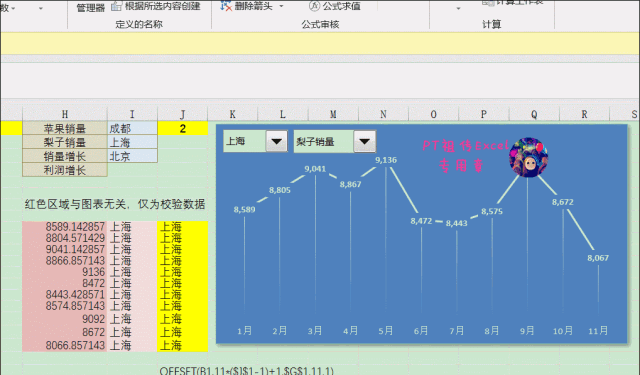Click cell containing 梨子销量 in column H
This screenshot has width=640, height=375.
click(x=65, y=142)
